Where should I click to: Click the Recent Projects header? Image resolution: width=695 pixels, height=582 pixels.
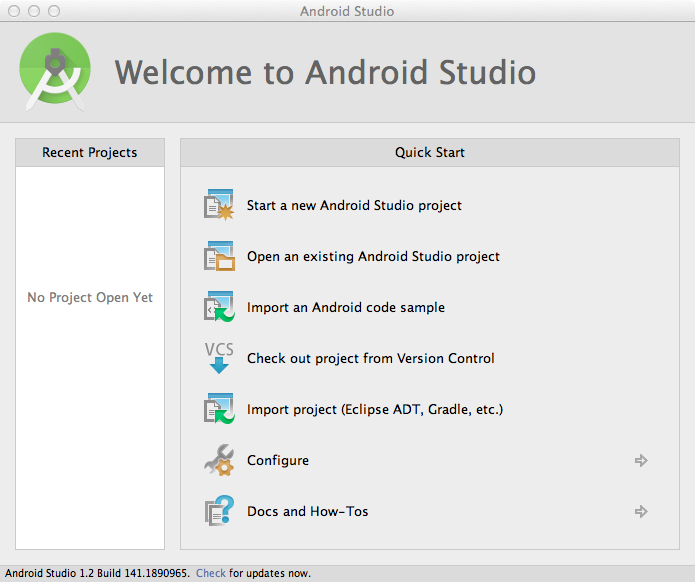coord(90,152)
